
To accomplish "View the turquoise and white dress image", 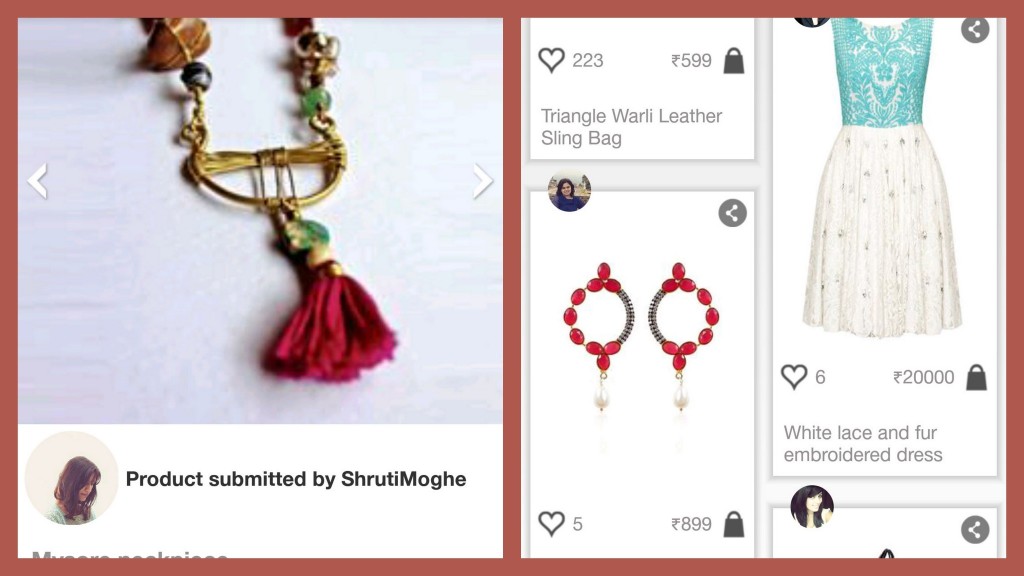I will pos(882,178).
